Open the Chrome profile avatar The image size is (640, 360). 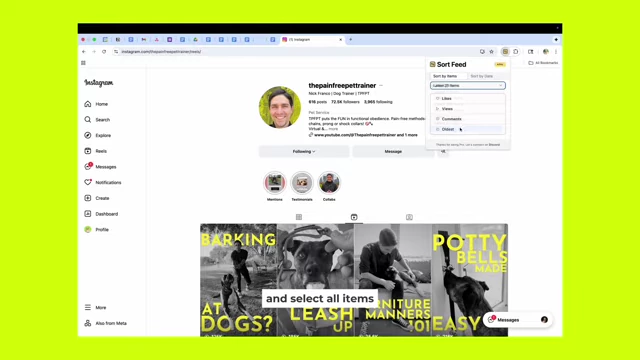tap(546, 52)
